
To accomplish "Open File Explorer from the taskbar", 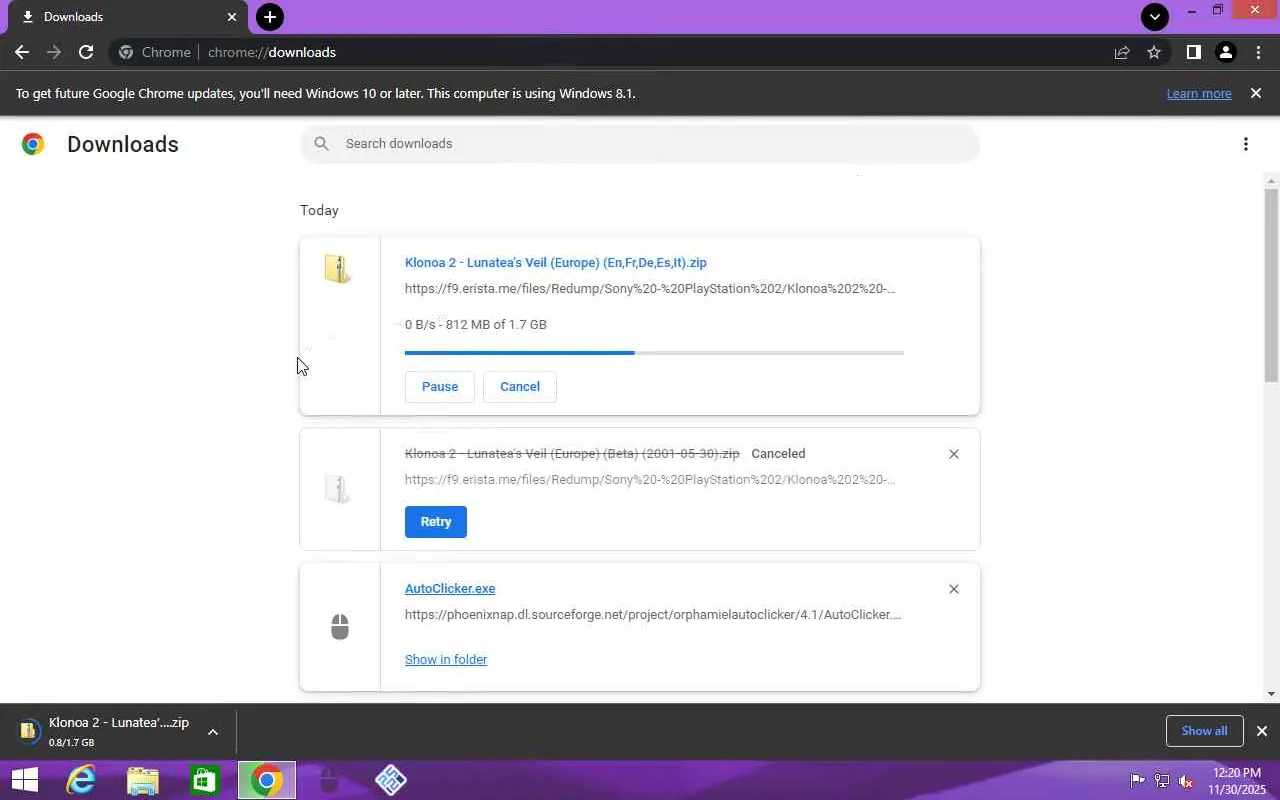I will [x=143, y=780].
